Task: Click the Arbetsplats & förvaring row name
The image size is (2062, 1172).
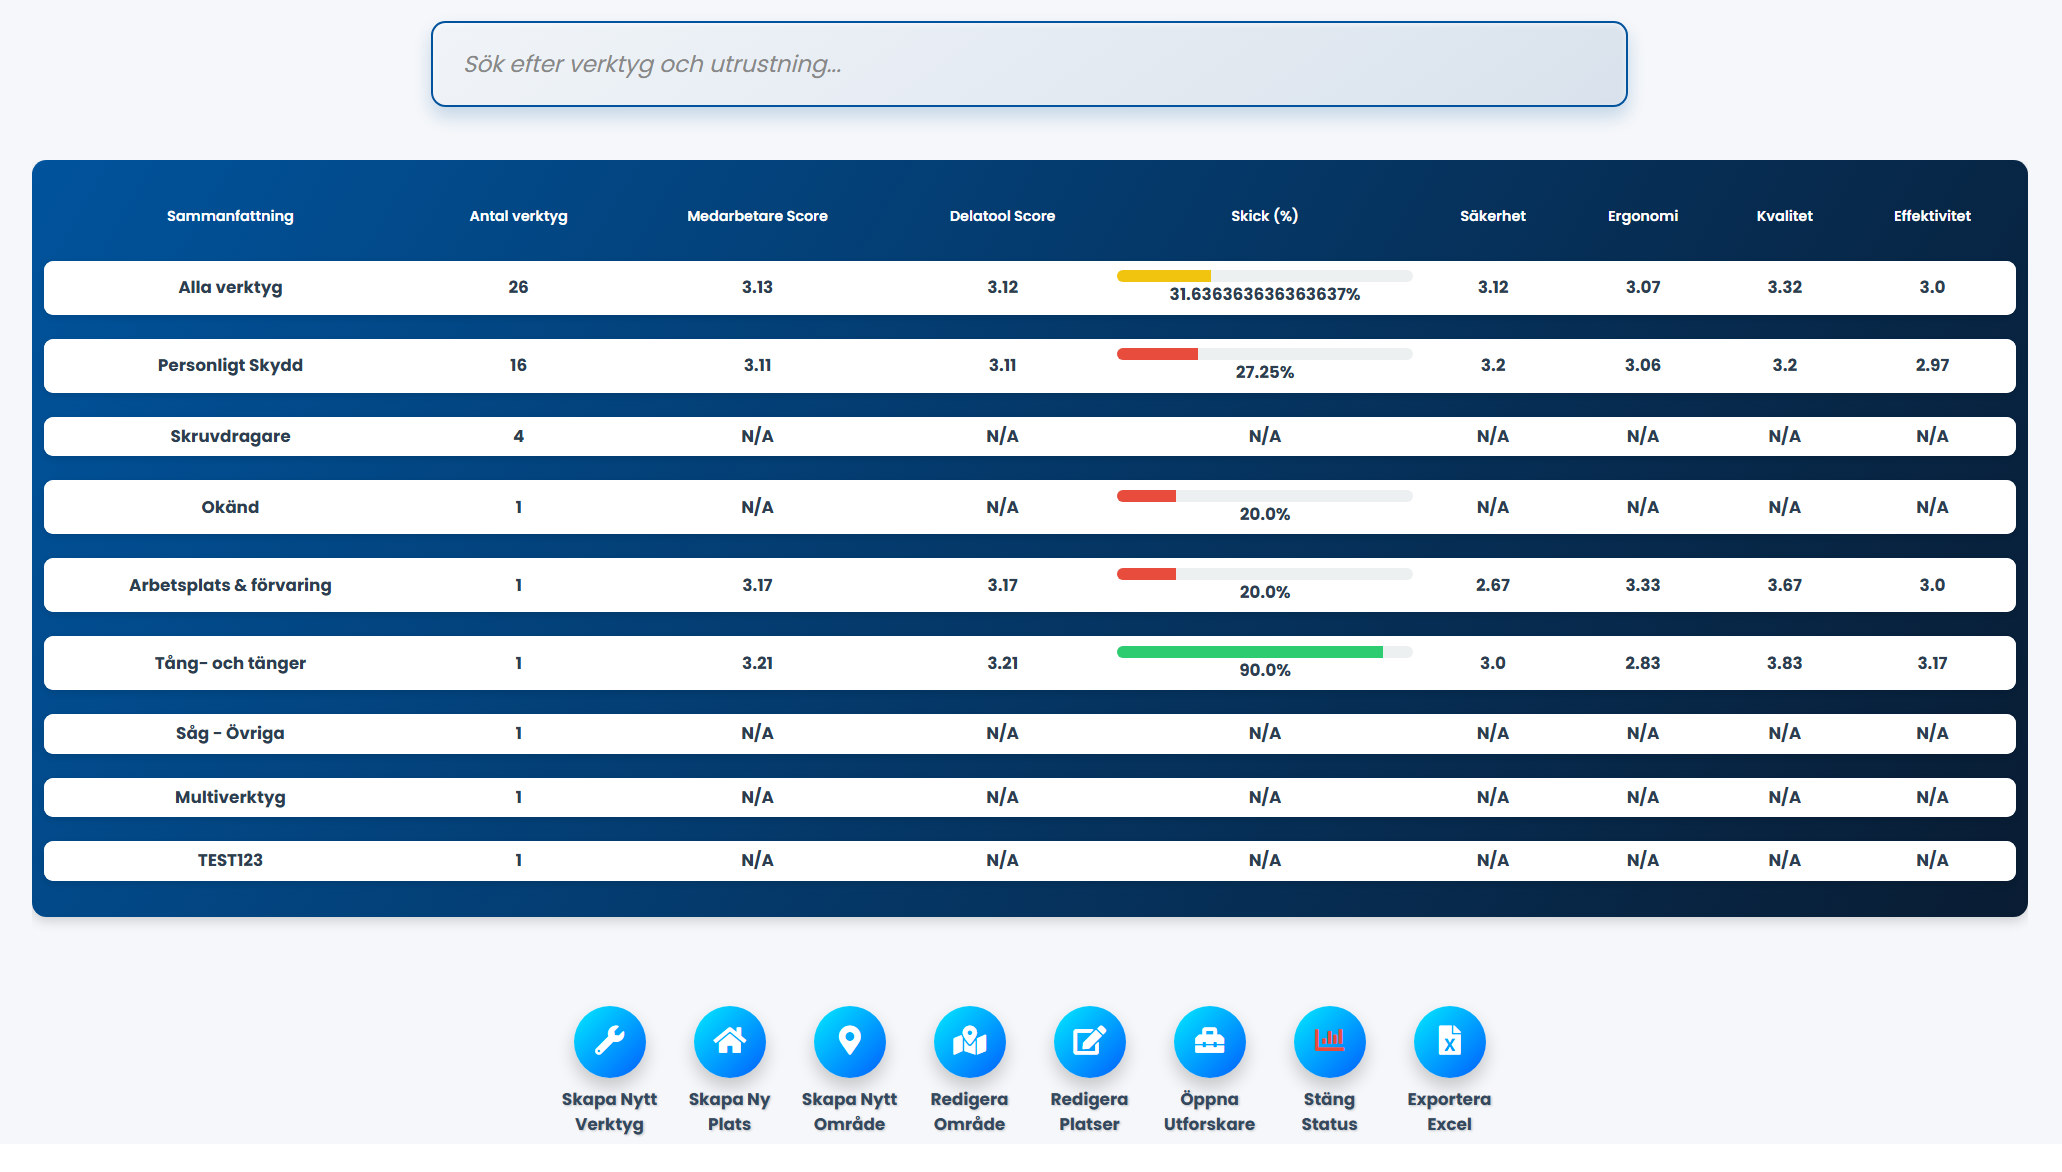Action: click(230, 585)
